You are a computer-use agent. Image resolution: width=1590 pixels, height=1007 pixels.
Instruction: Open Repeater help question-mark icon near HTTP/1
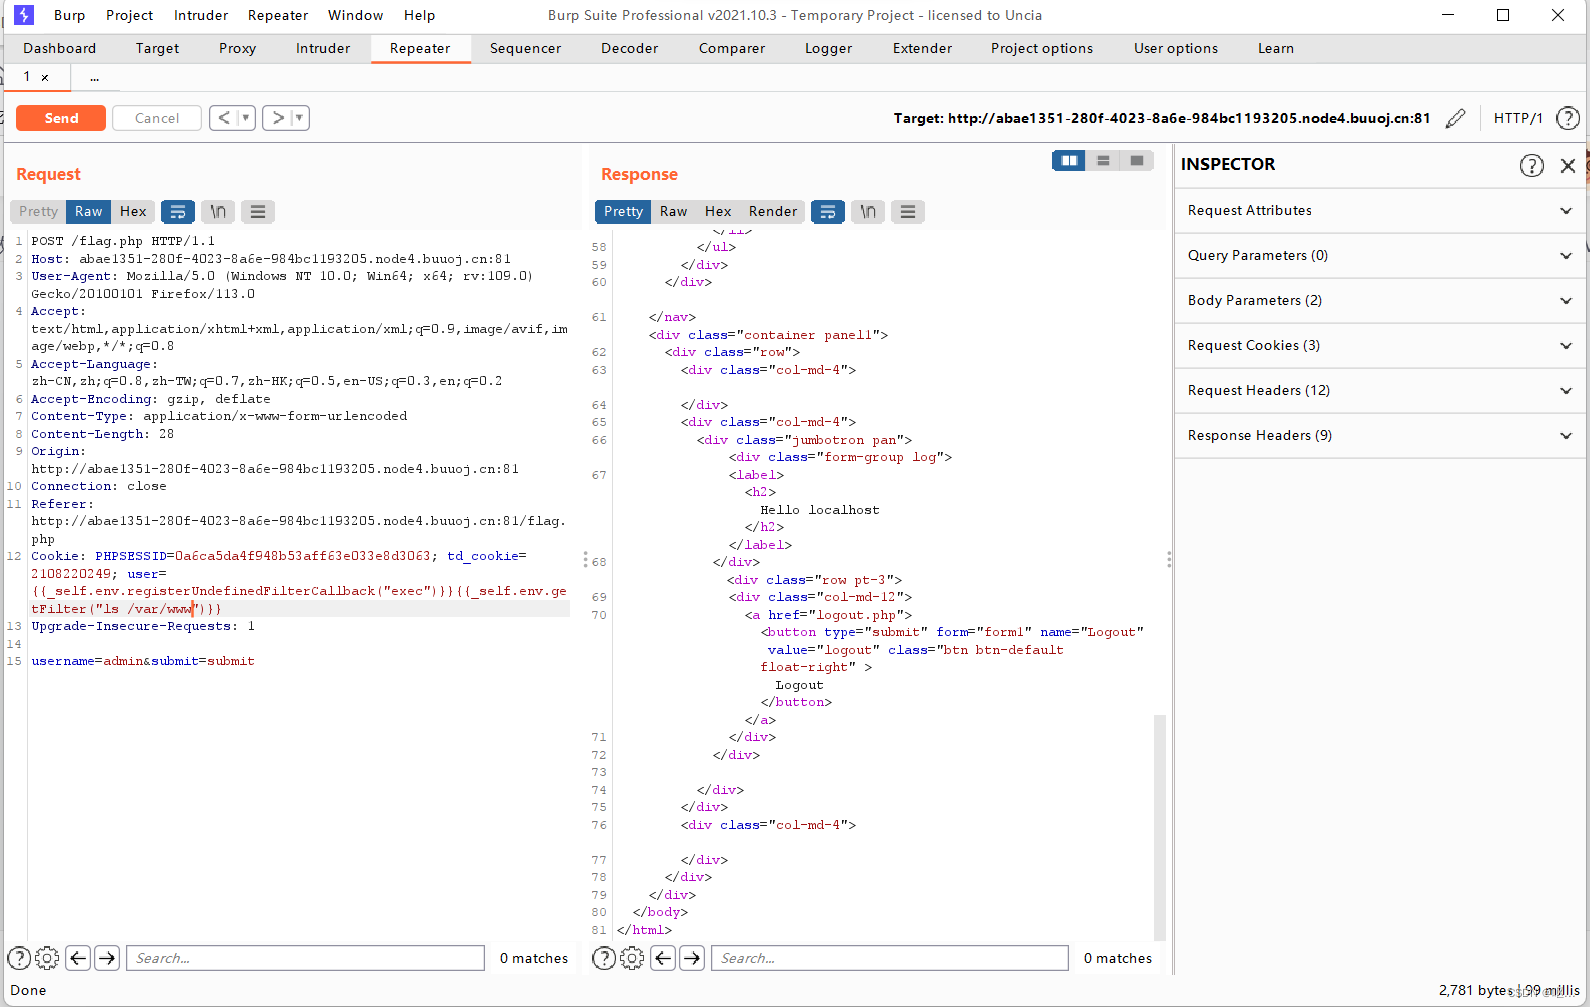1568,118
